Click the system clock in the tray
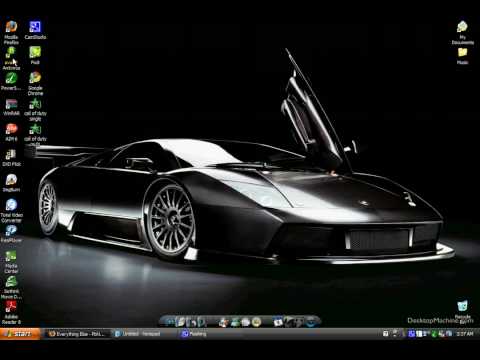 point(465,333)
